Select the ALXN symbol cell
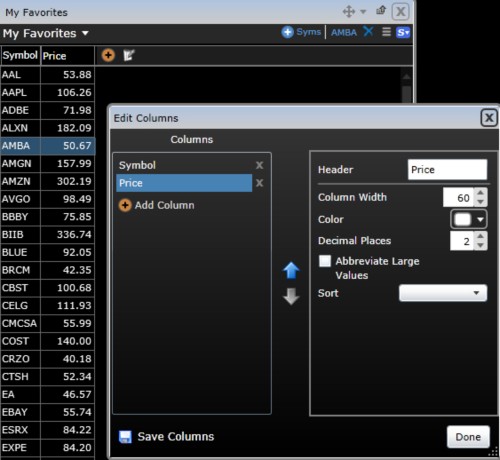The height and width of the screenshot is (460, 500). [20, 128]
